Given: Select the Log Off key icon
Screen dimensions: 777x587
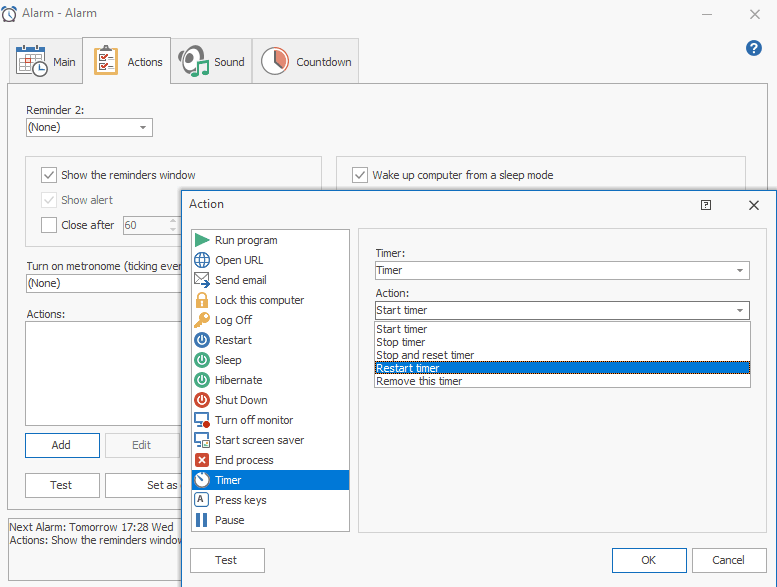Looking at the screenshot, I should click(202, 320).
